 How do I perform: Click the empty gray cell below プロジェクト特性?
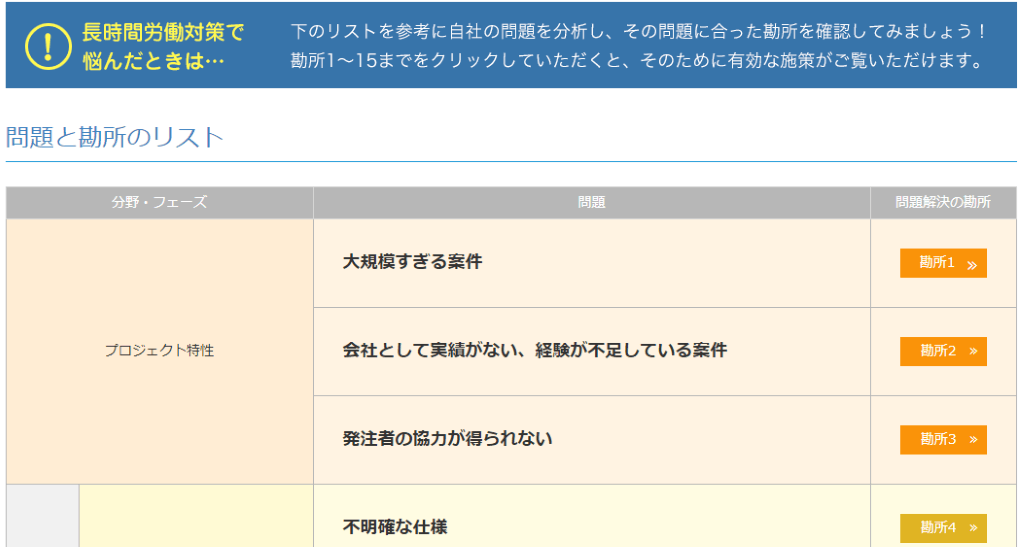coord(42,517)
